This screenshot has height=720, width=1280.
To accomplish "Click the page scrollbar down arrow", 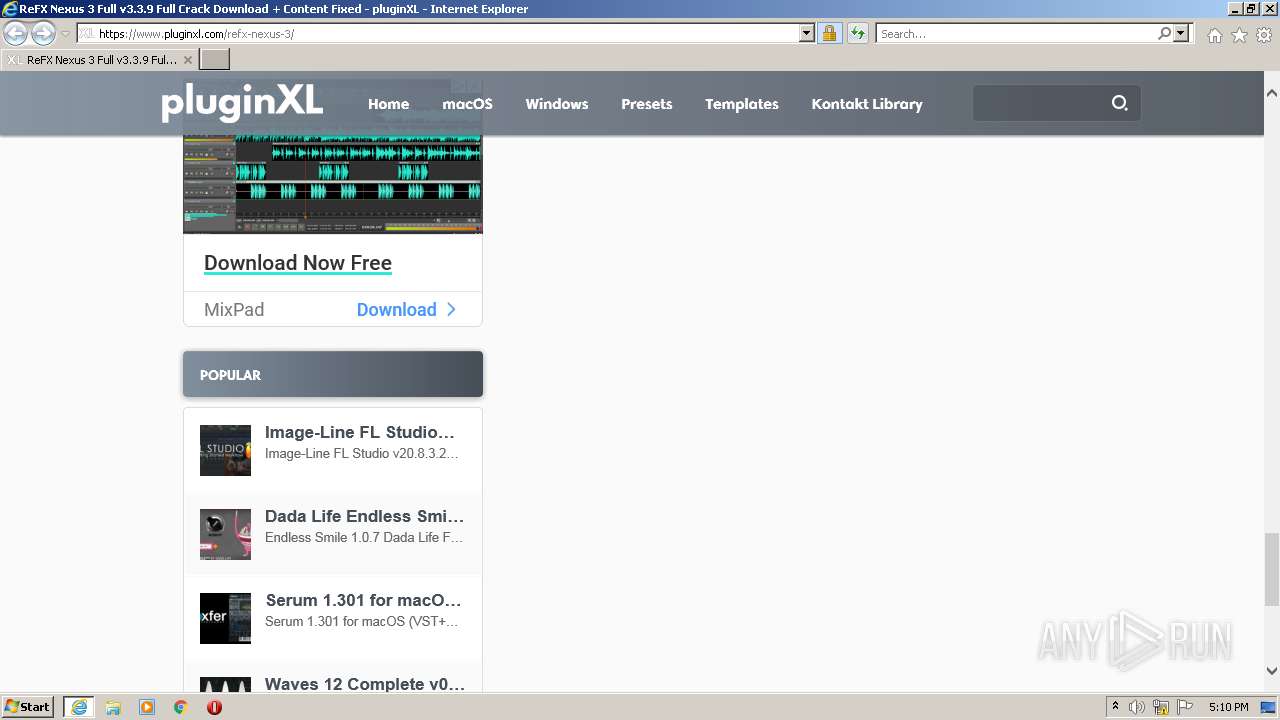I will point(1271,672).
